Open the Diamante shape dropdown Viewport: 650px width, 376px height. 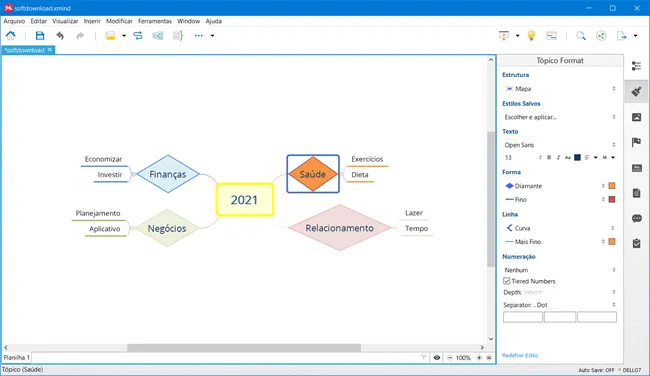pos(554,186)
